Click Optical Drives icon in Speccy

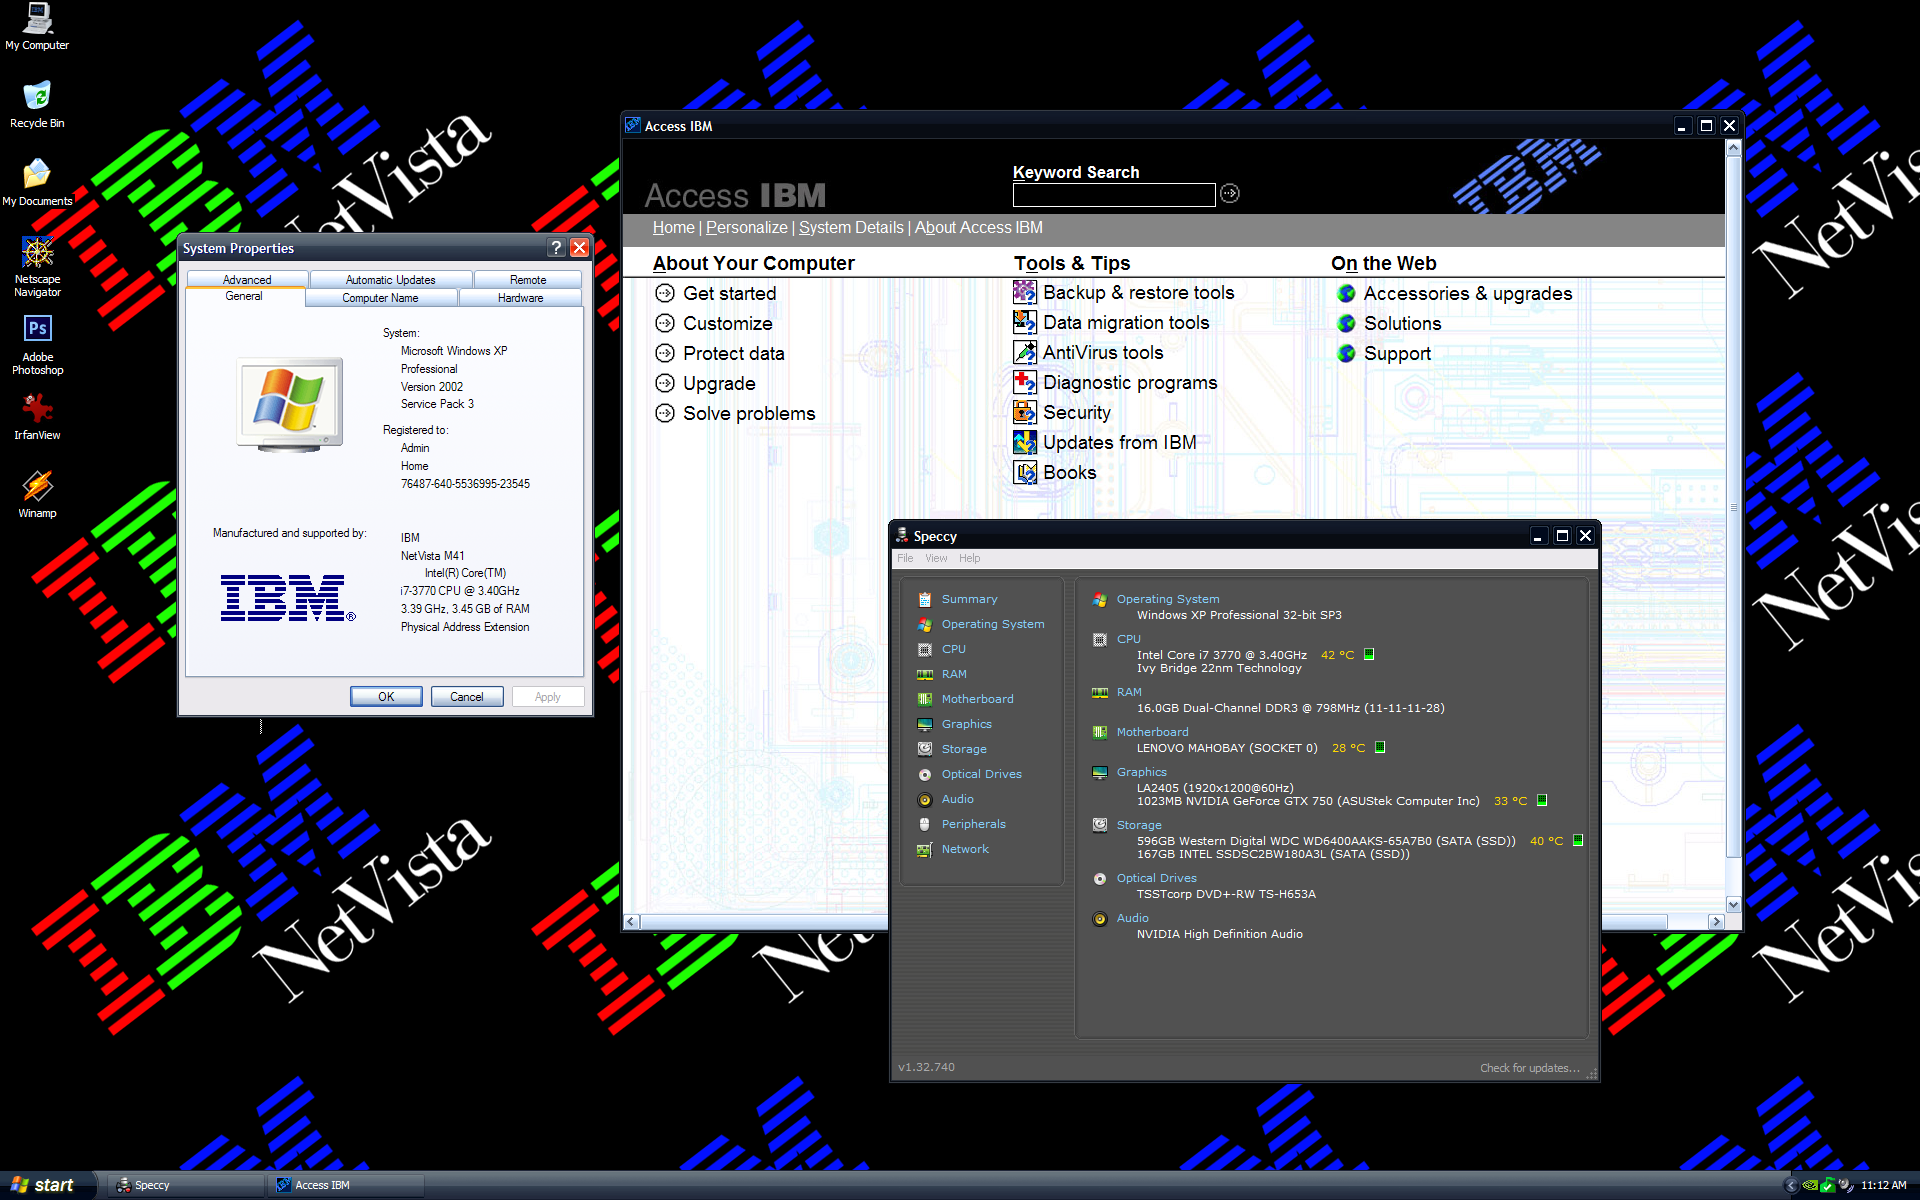(x=925, y=773)
